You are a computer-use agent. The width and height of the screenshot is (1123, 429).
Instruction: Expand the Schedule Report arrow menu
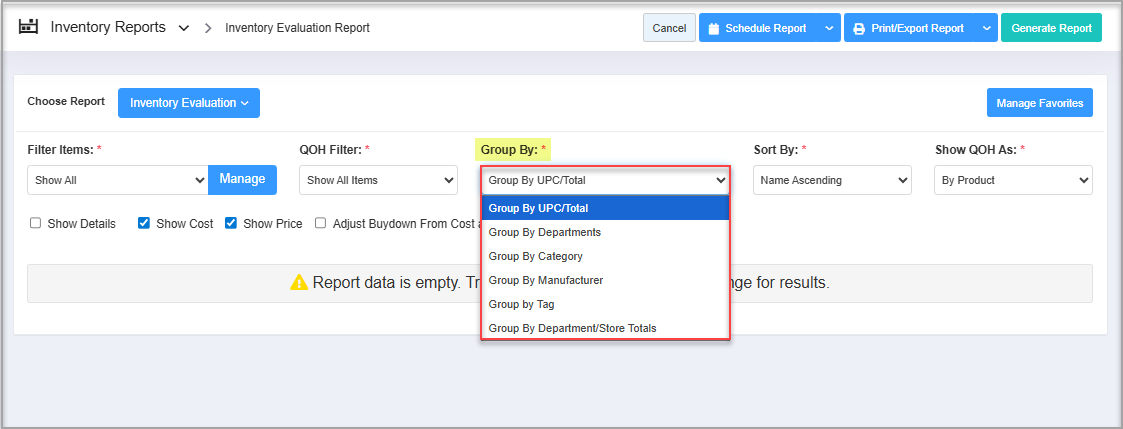click(x=829, y=28)
